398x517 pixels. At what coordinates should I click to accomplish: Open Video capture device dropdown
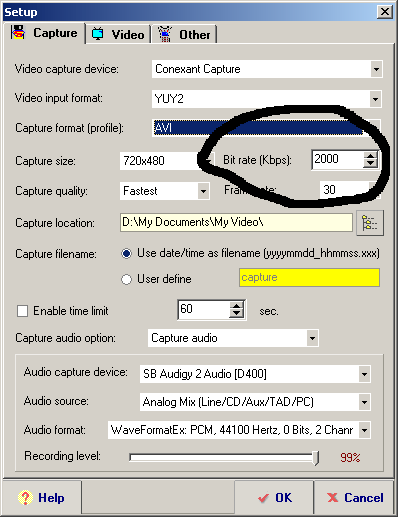click(376, 69)
